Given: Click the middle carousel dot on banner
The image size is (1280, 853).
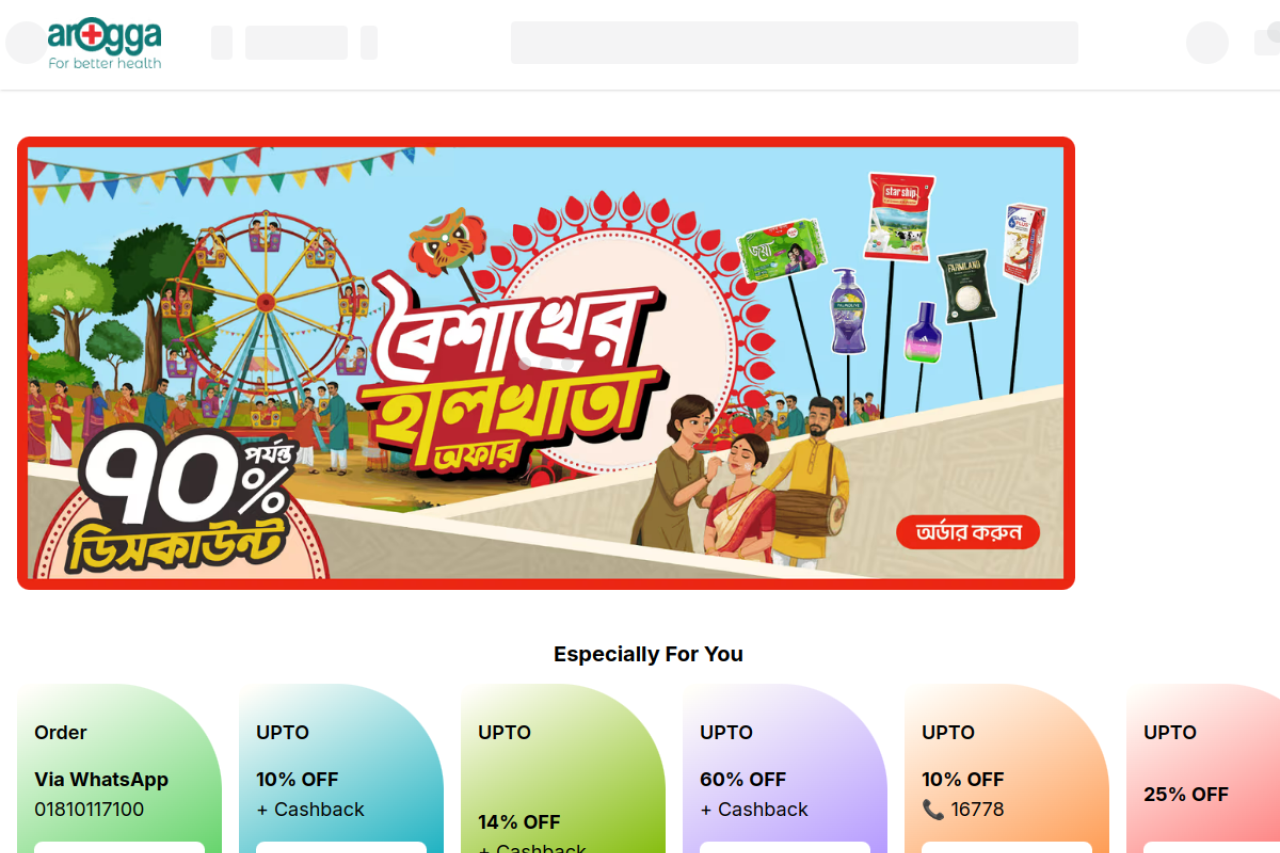Looking at the screenshot, I should click(x=546, y=364).
